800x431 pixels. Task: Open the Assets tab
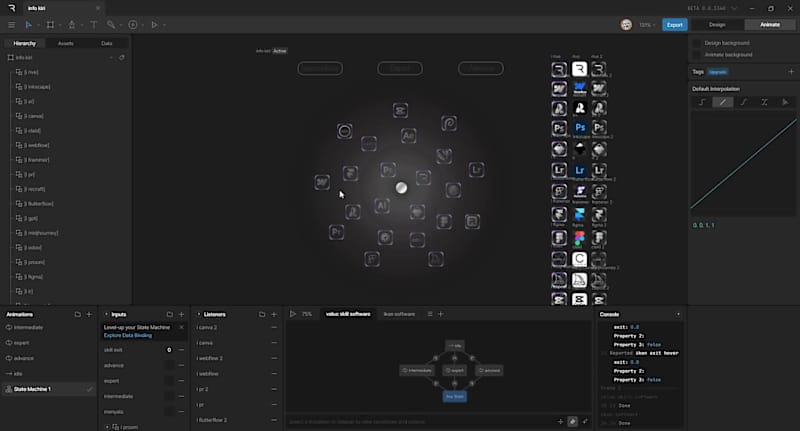point(66,43)
